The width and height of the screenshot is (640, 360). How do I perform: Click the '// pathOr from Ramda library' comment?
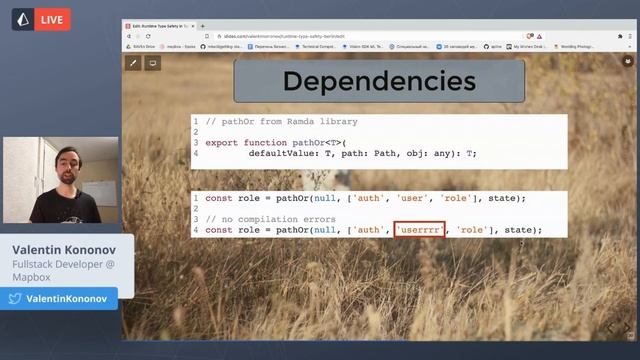tap(282, 122)
